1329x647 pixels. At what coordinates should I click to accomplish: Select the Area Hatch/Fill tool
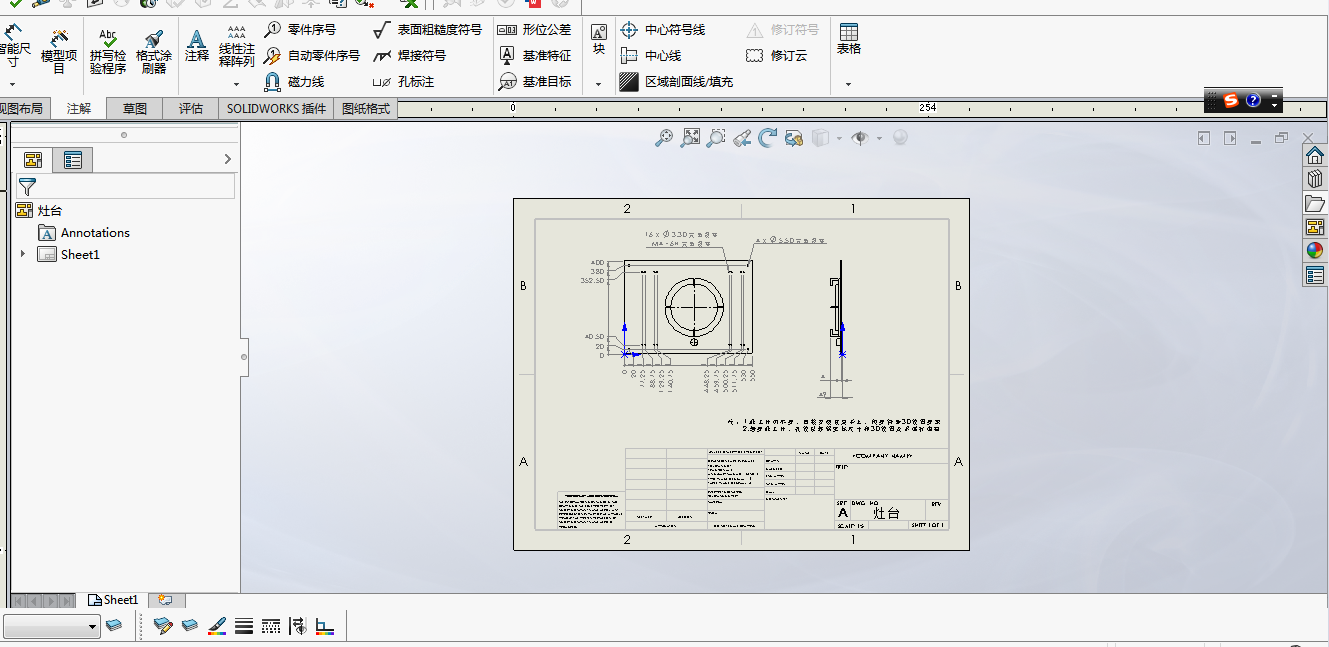click(676, 82)
